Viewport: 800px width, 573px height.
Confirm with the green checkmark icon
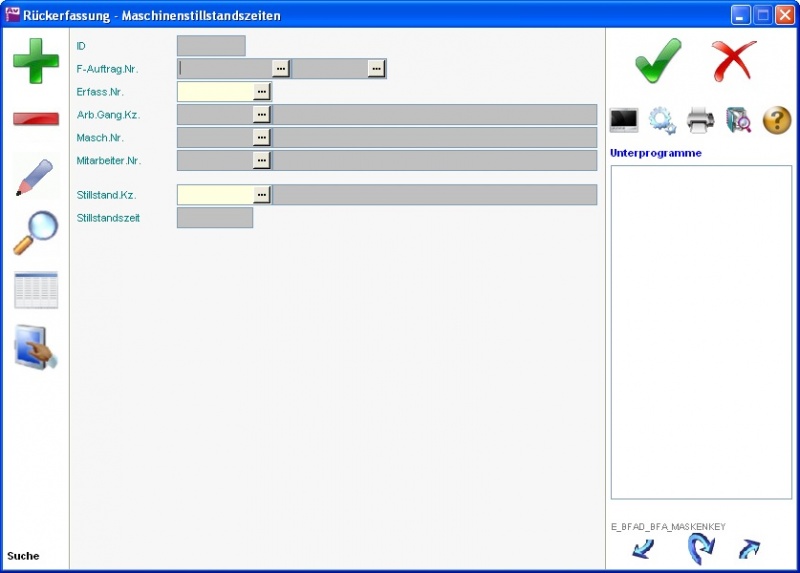click(657, 61)
